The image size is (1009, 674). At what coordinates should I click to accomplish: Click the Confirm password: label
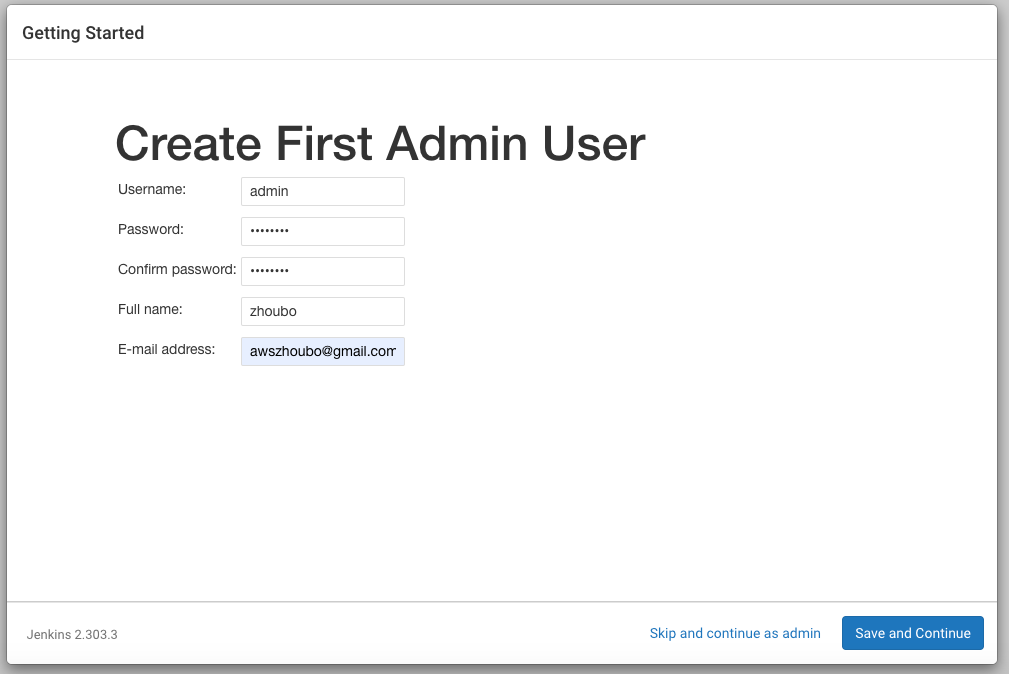(177, 269)
